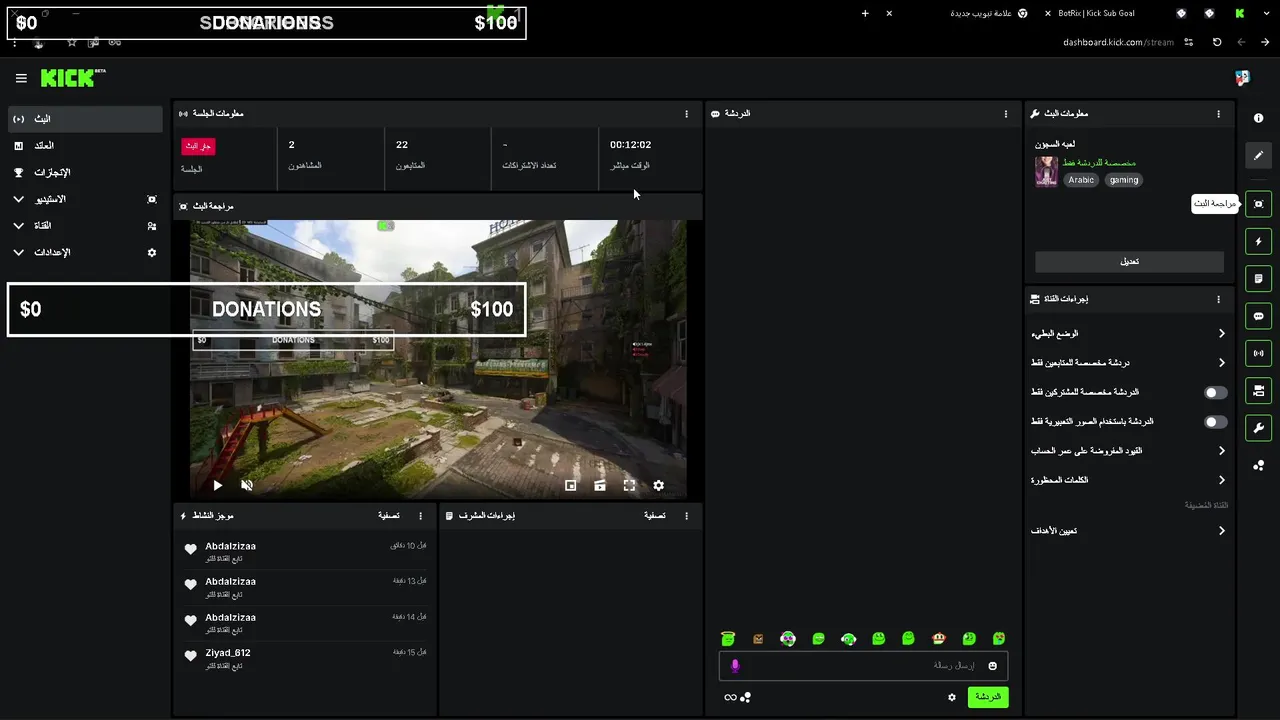Open the session info panel three-dot menu
This screenshot has height=720, width=1280.
[686, 114]
